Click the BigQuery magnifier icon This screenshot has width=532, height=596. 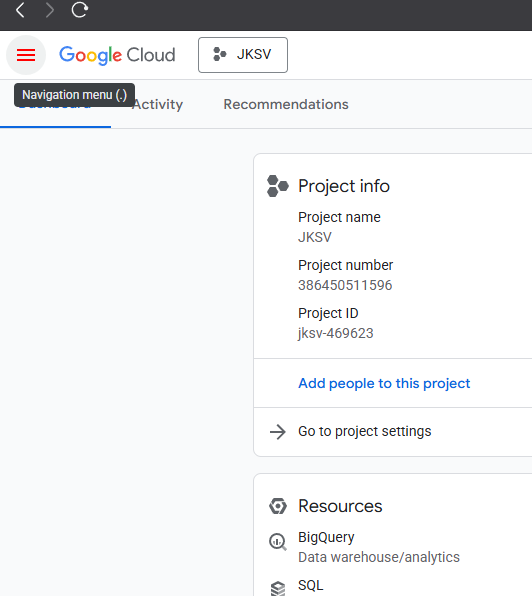[x=278, y=542]
